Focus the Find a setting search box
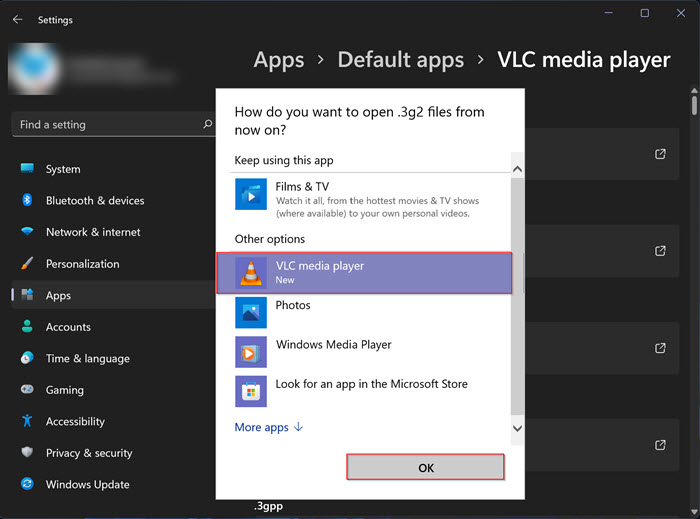This screenshot has height=519, width=700. coord(115,125)
